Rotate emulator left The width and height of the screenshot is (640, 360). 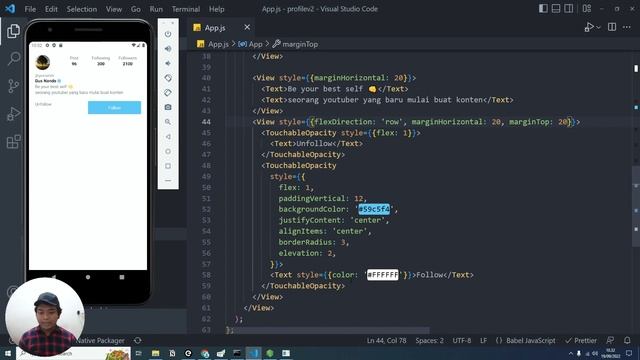point(168,78)
